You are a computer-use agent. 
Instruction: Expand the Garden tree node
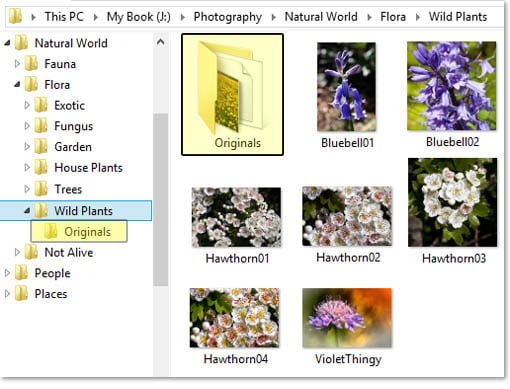coord(27,147)
